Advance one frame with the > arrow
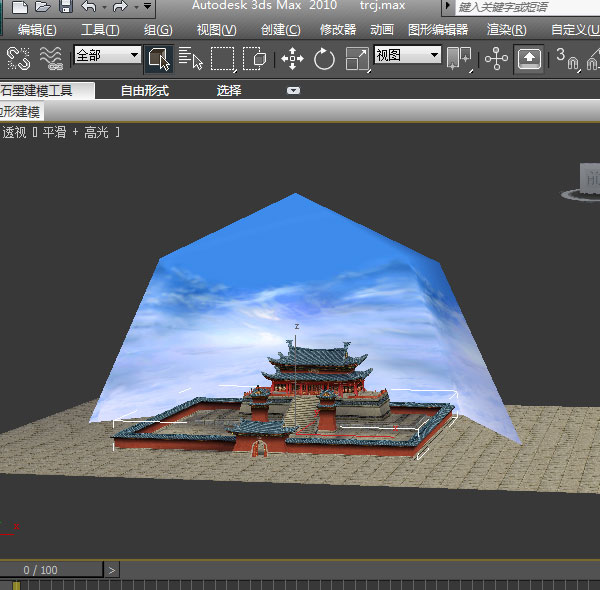 pos(112,570)
